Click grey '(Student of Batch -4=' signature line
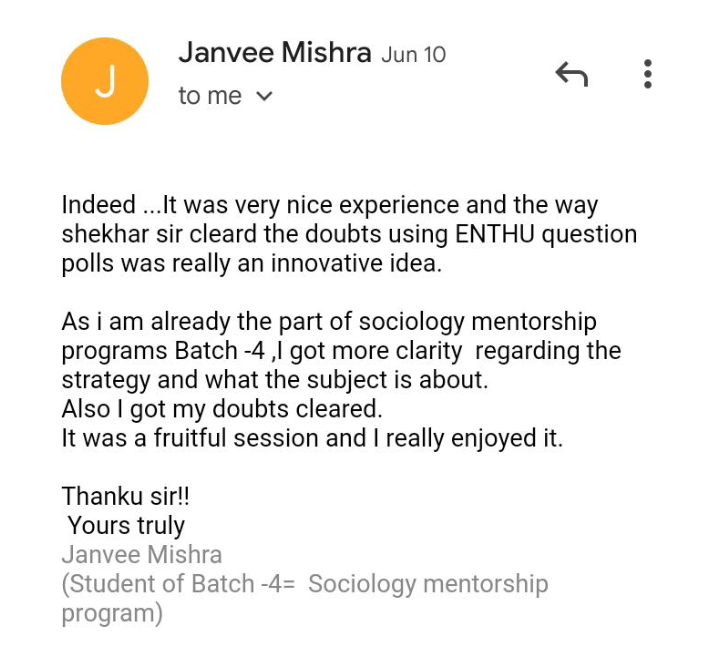The image size is (720, 652). coord(305,585)
